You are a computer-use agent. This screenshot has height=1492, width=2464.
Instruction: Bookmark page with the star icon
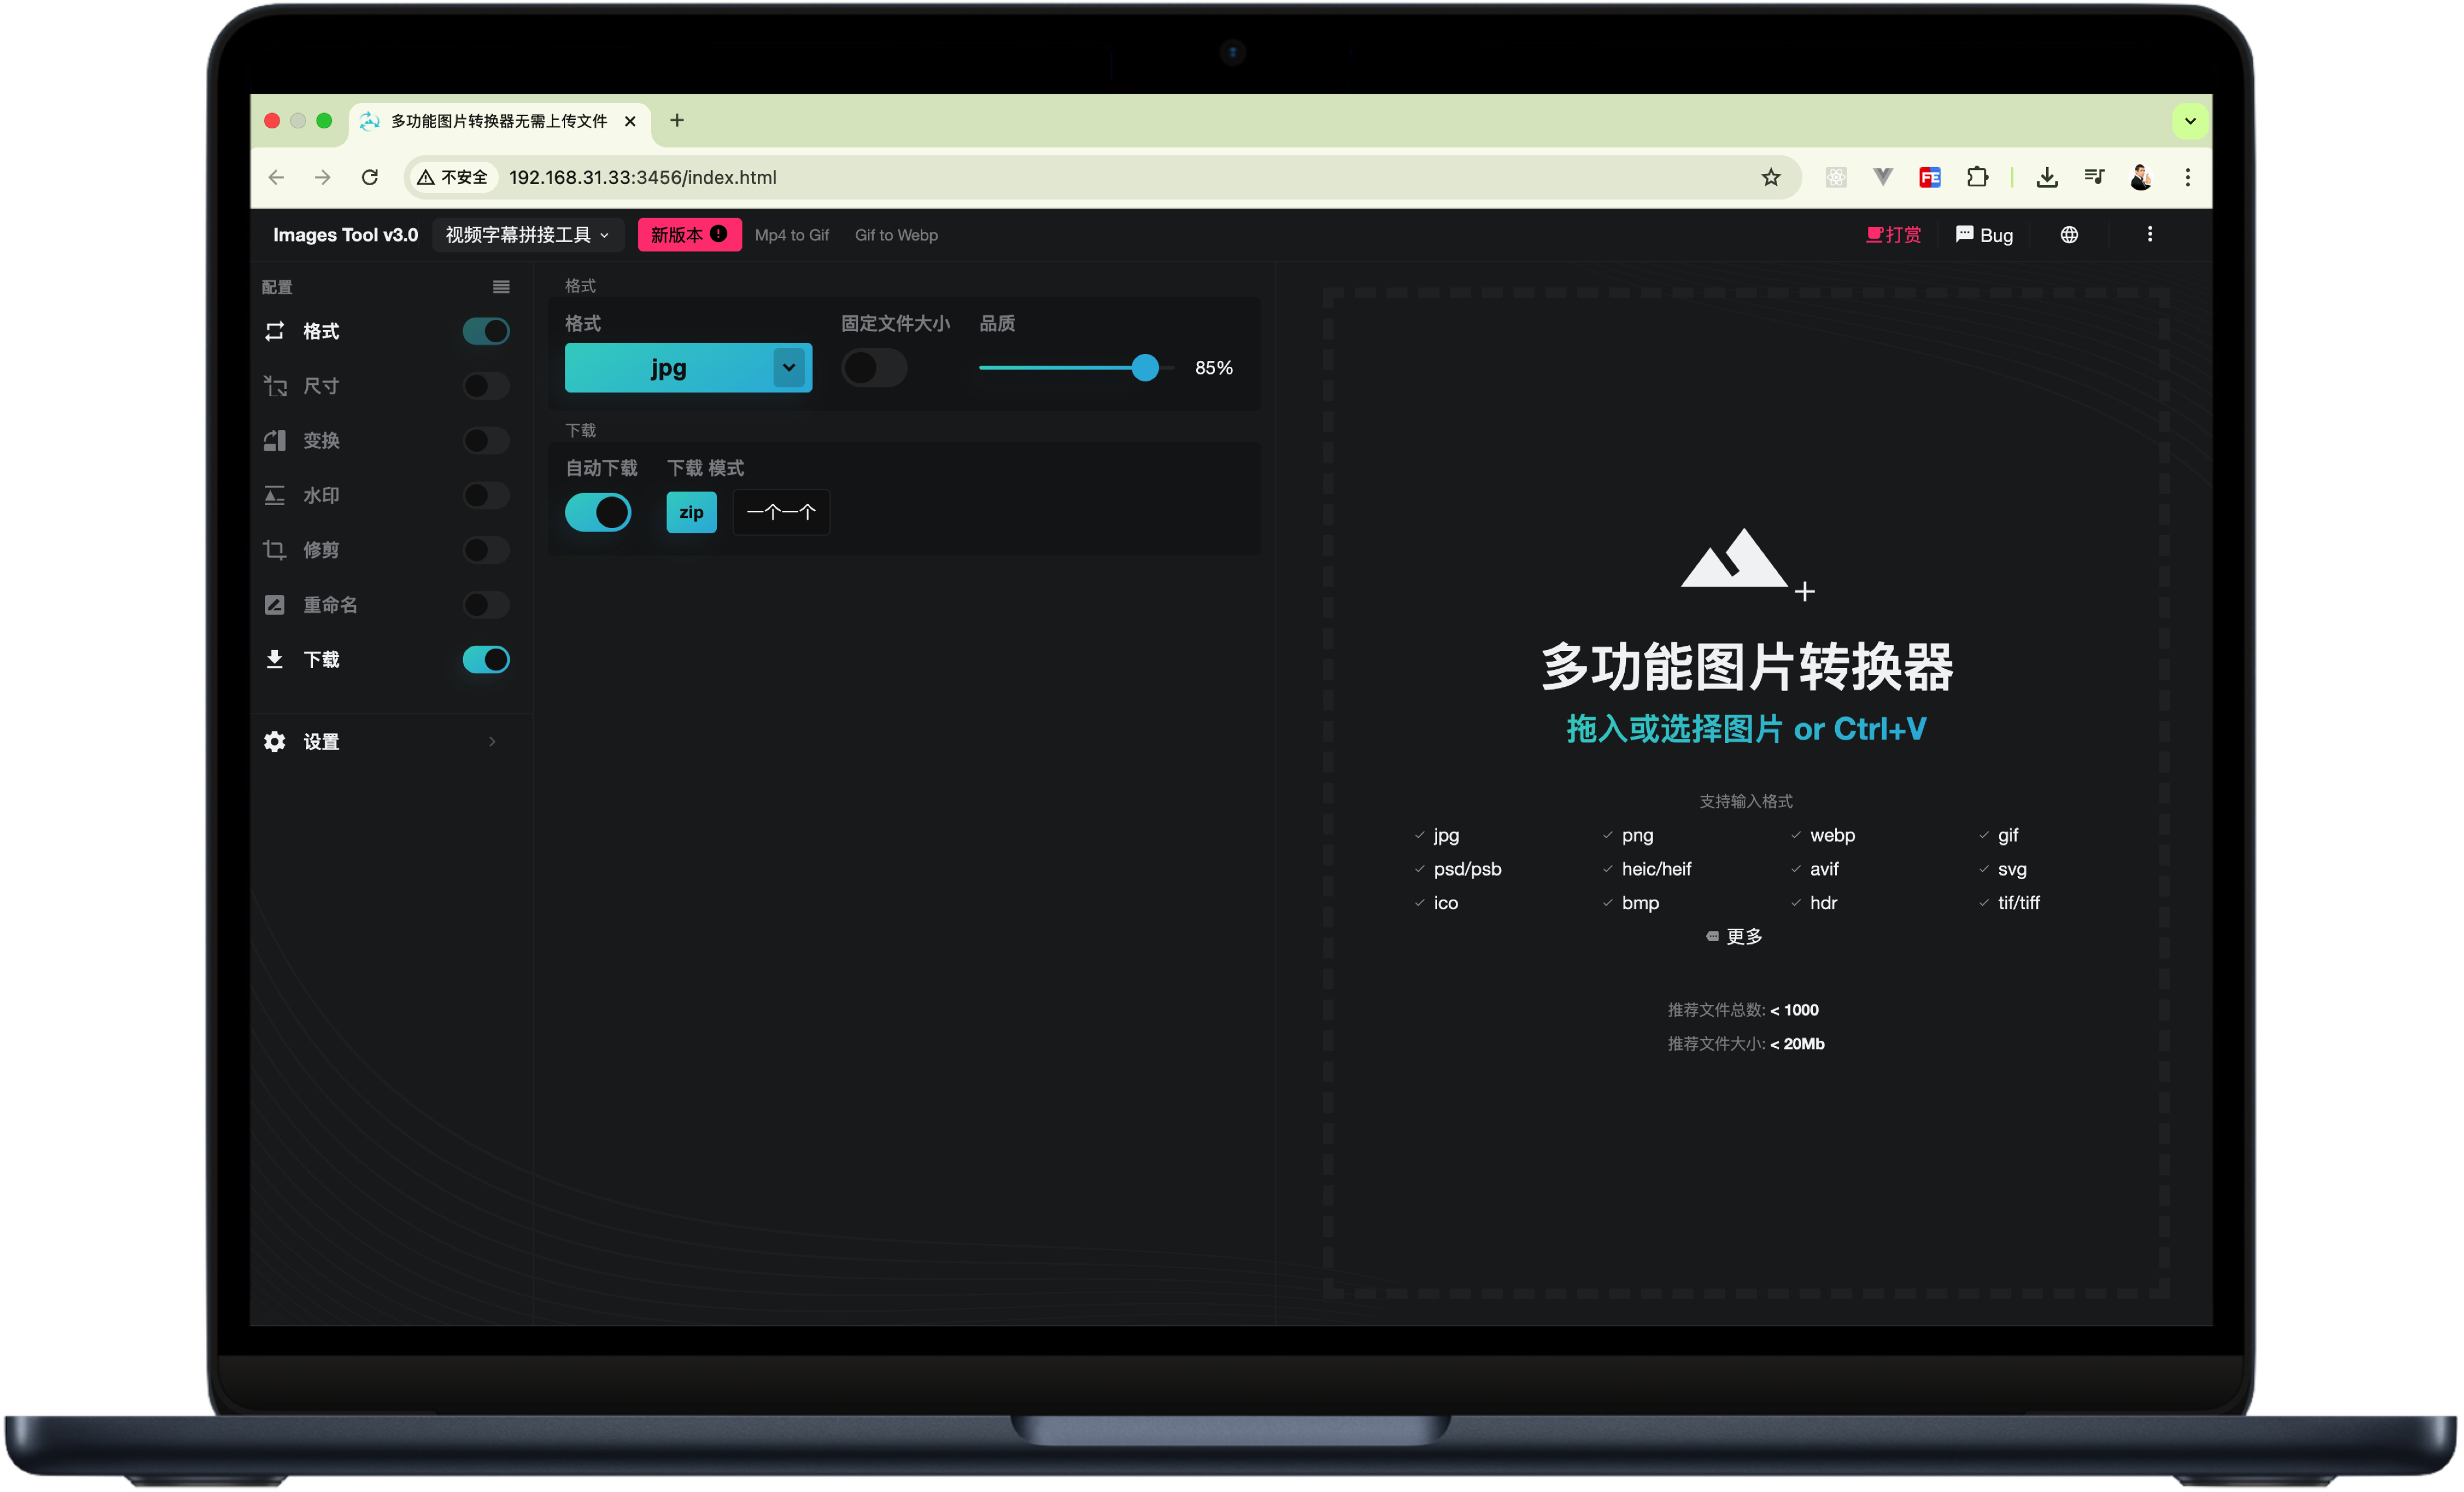tap(1770, 178)
